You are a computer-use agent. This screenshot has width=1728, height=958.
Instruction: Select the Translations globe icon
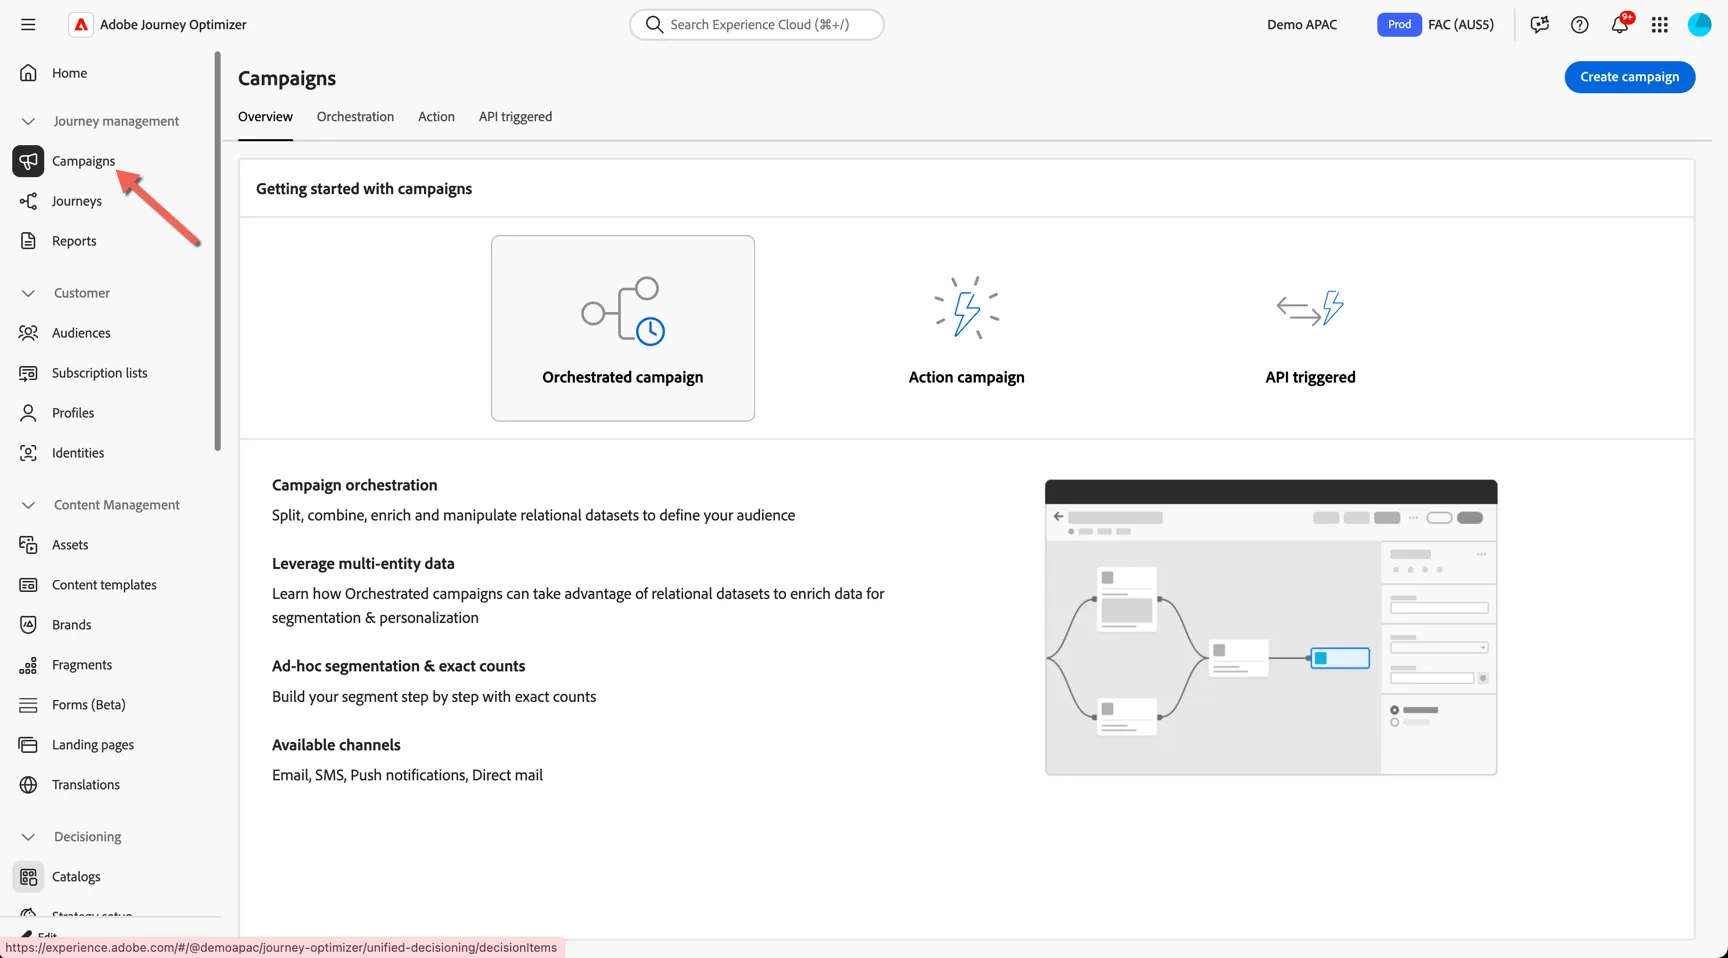click(28, 785)
